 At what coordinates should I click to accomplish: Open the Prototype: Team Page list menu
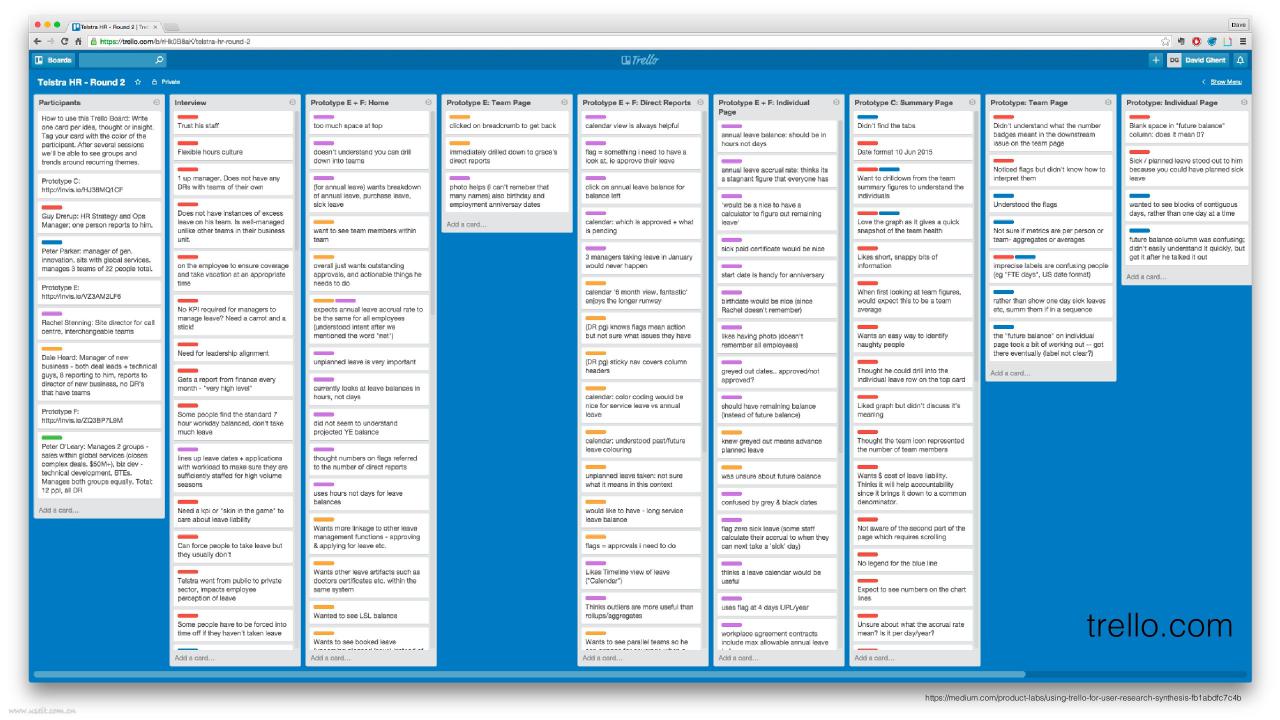click(1108, 102)
